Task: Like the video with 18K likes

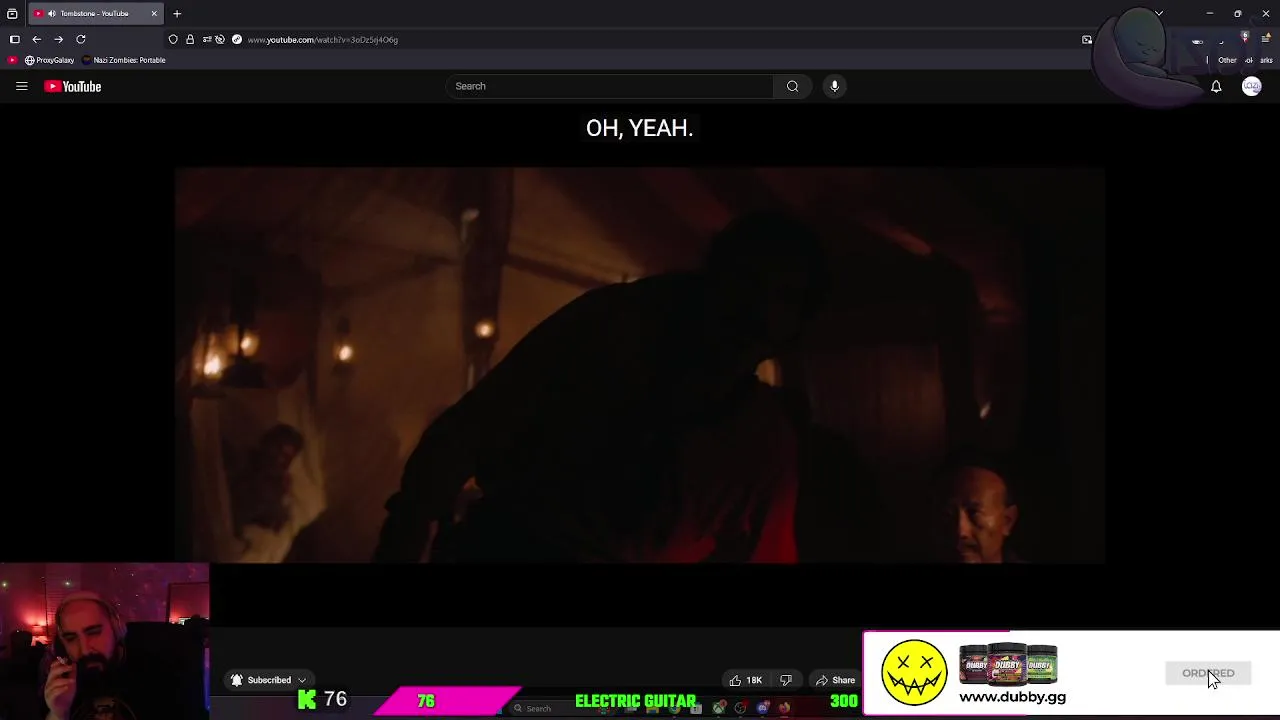Action: (x=745, y=680)
